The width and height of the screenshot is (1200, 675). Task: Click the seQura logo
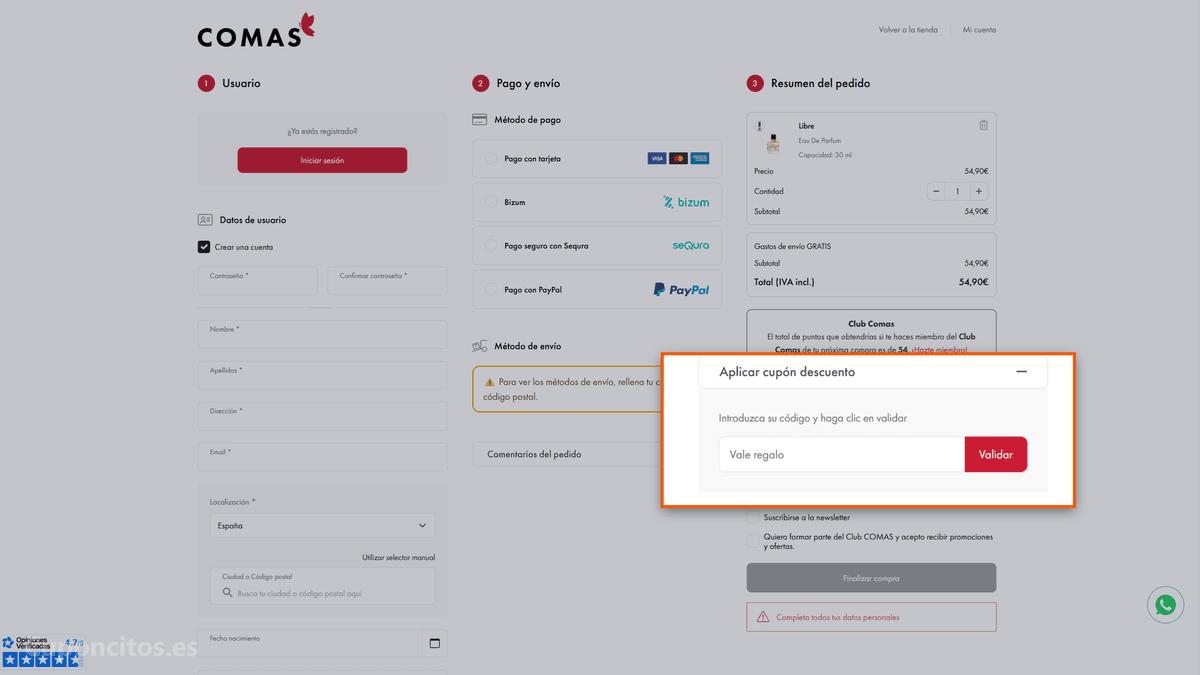[x=691, y=245]
